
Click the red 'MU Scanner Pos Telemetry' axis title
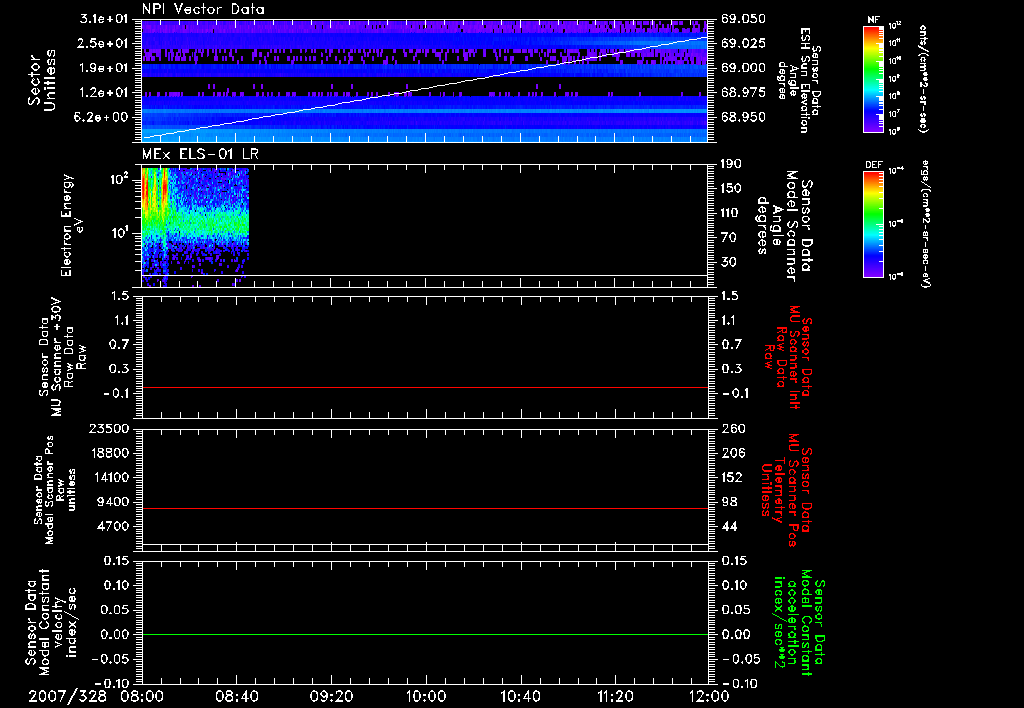(x=786, y=490)
